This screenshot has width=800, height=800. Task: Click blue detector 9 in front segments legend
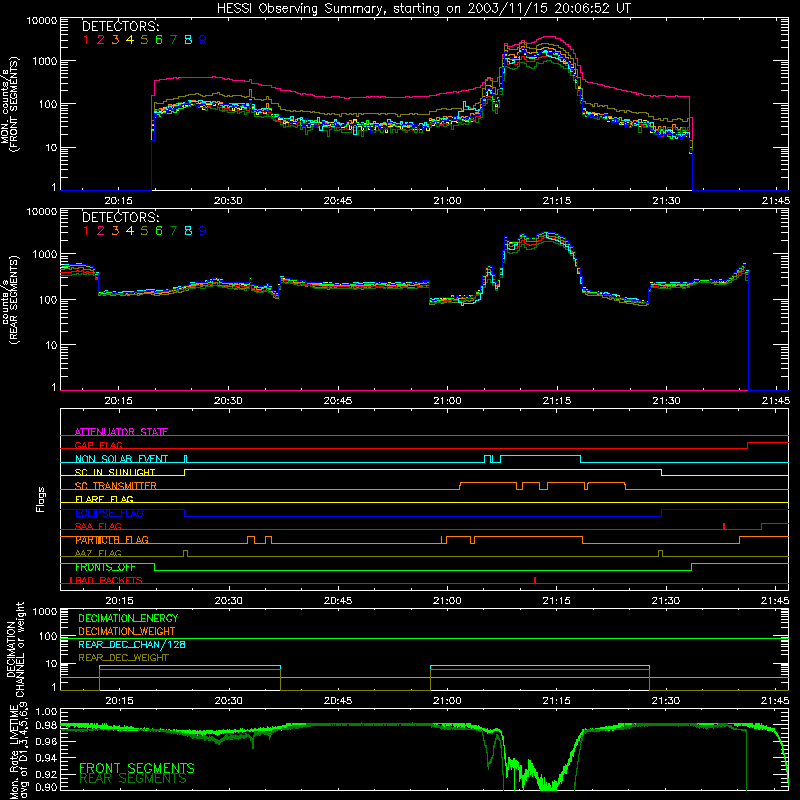[203, 39]
